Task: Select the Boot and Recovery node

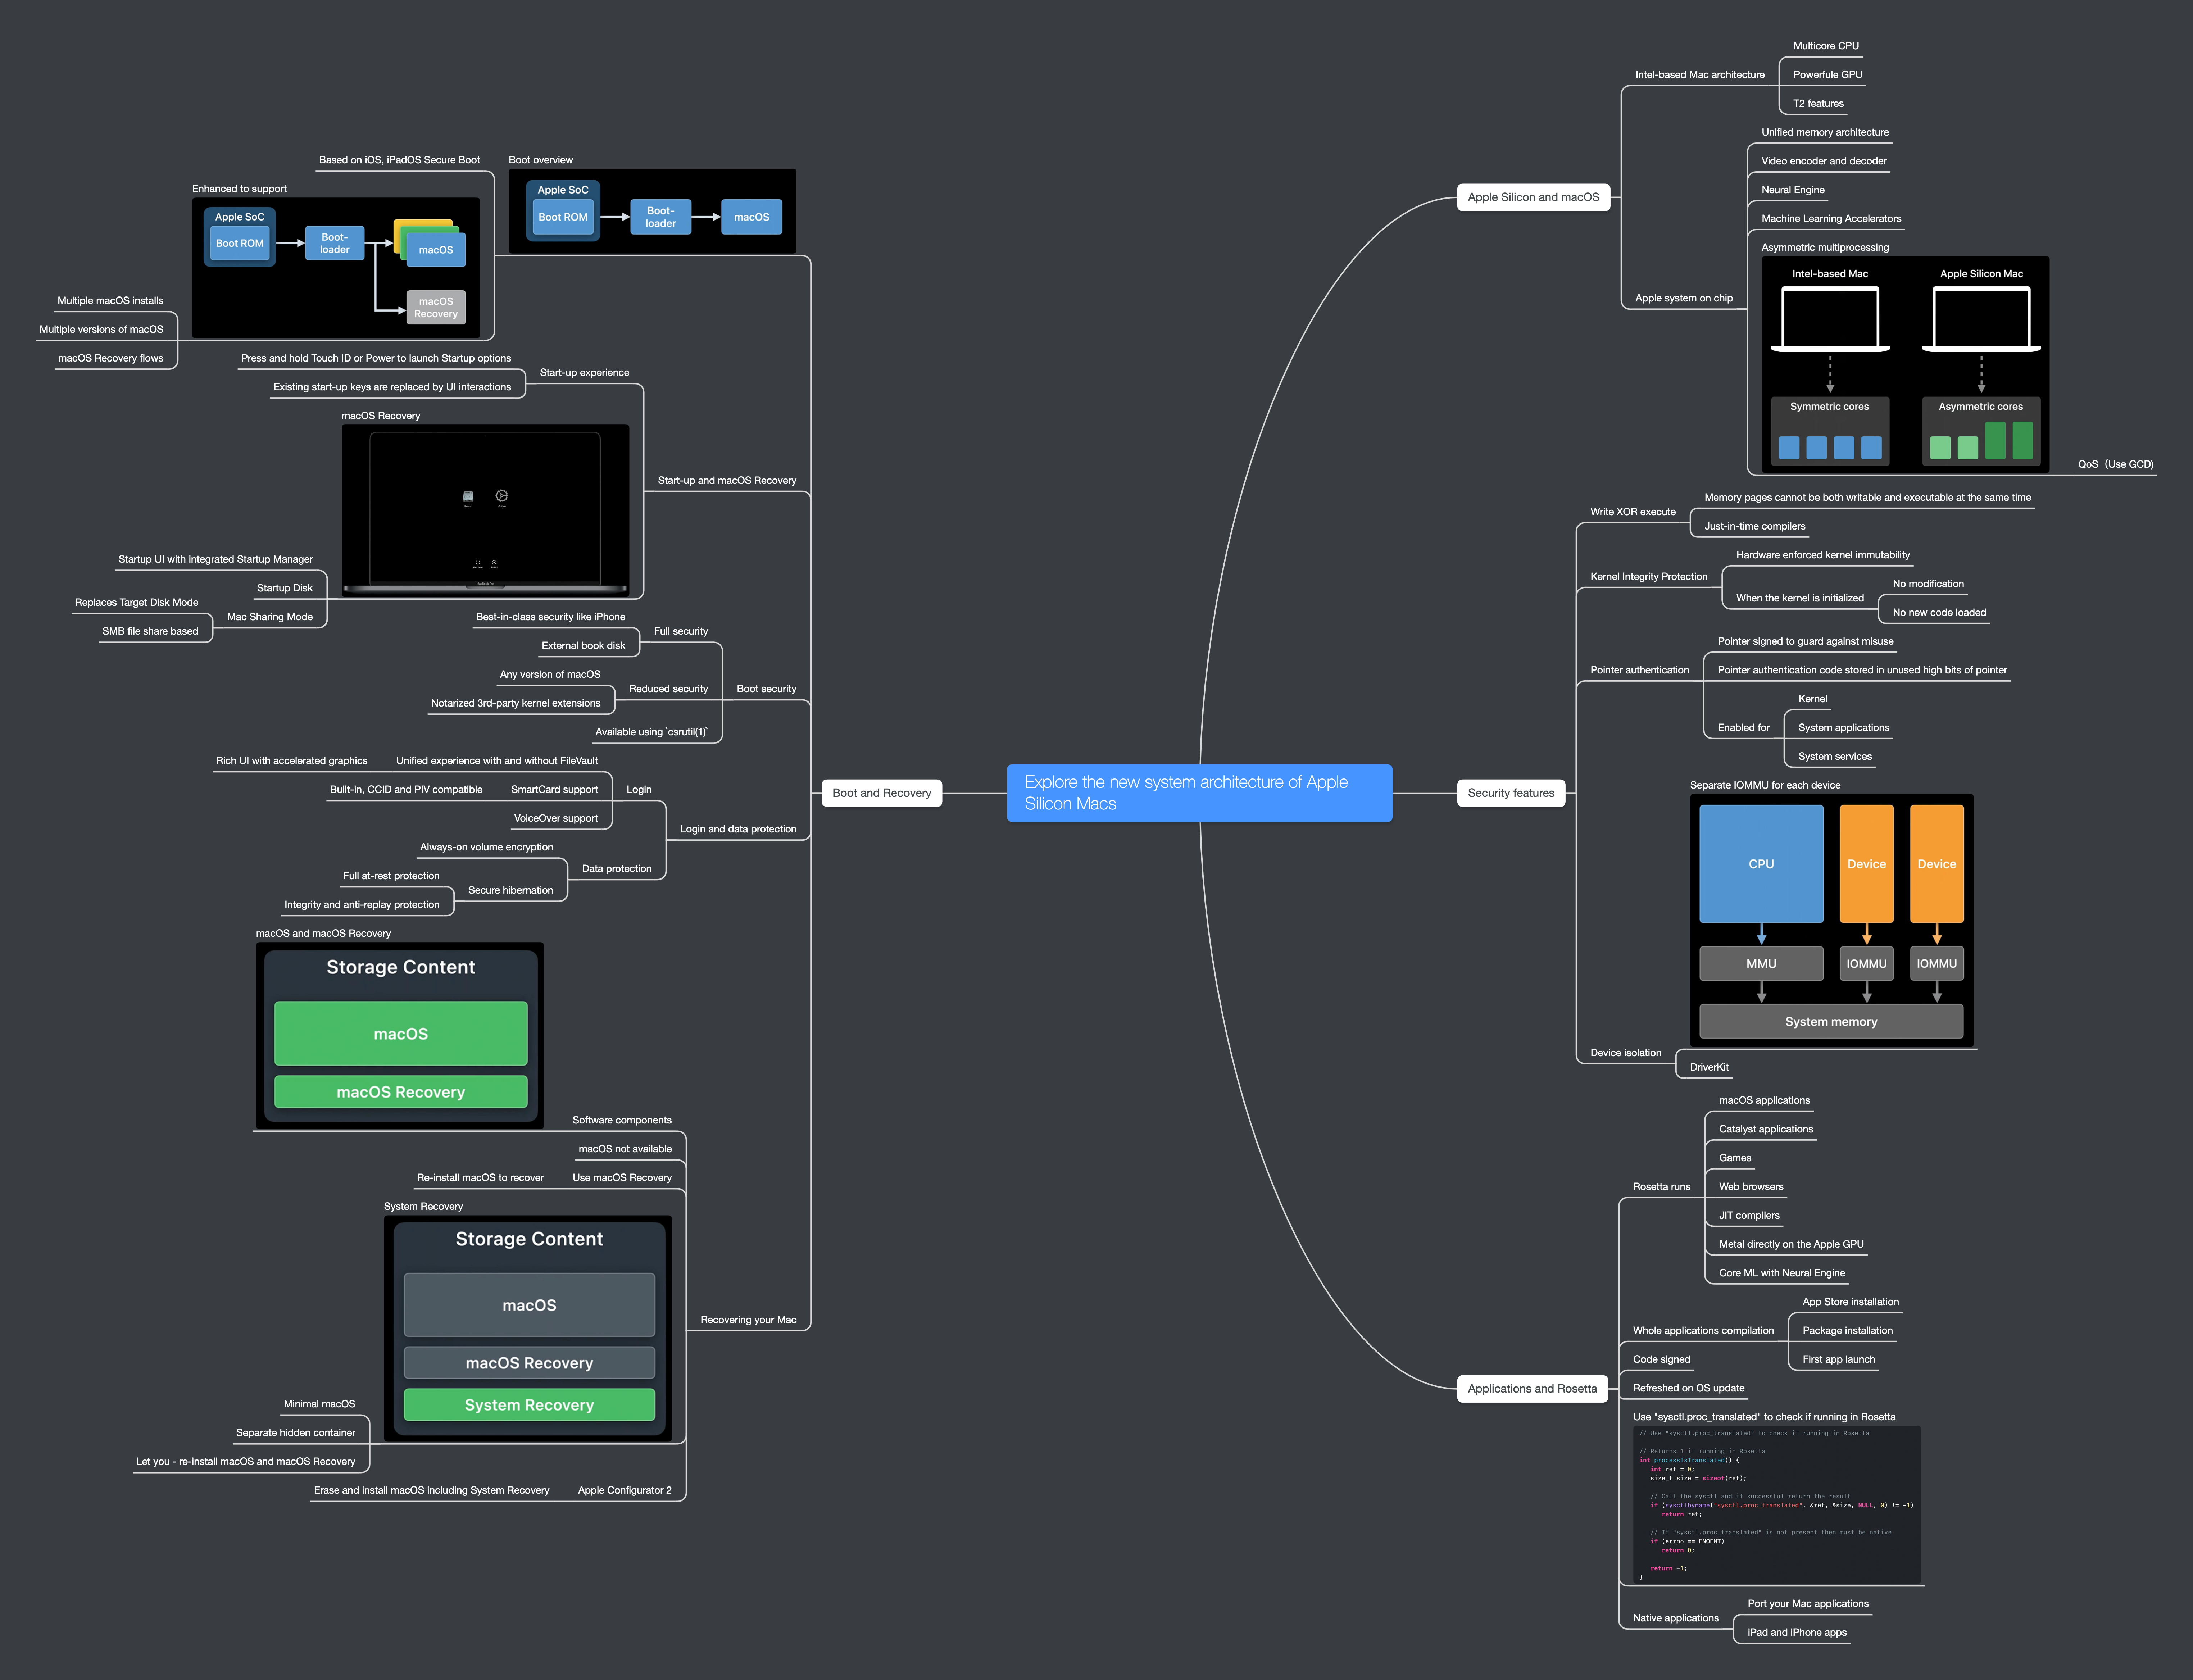Action: [881, 793]
